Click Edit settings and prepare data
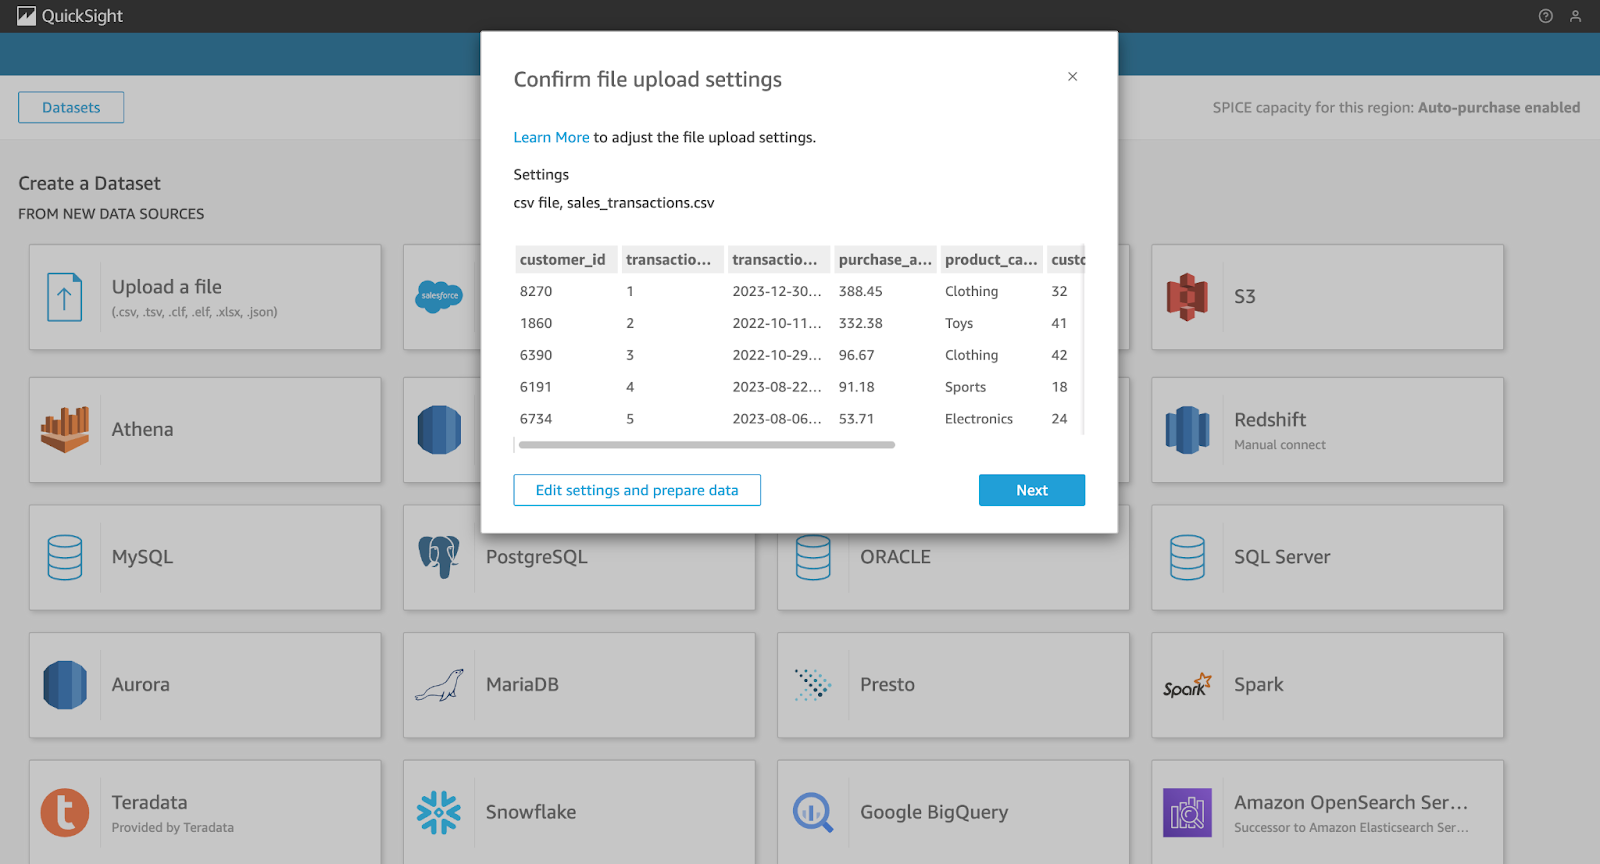 637,490
